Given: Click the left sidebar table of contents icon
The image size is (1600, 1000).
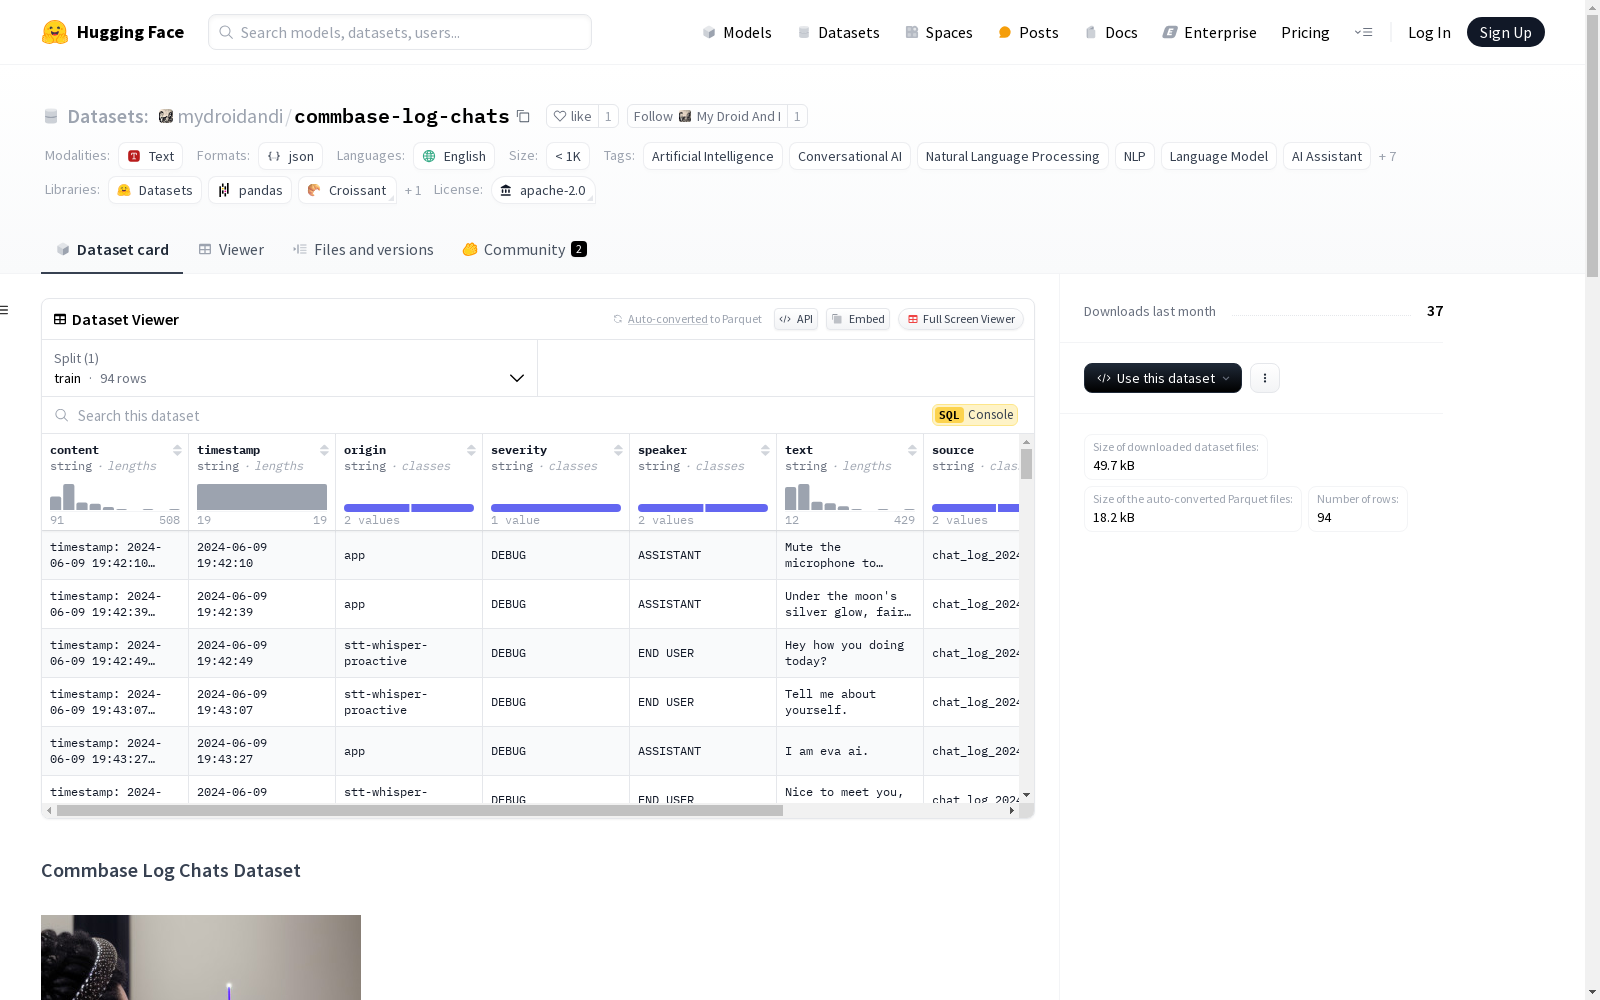Looking at the screenshot, I should (x=4, y=310).
